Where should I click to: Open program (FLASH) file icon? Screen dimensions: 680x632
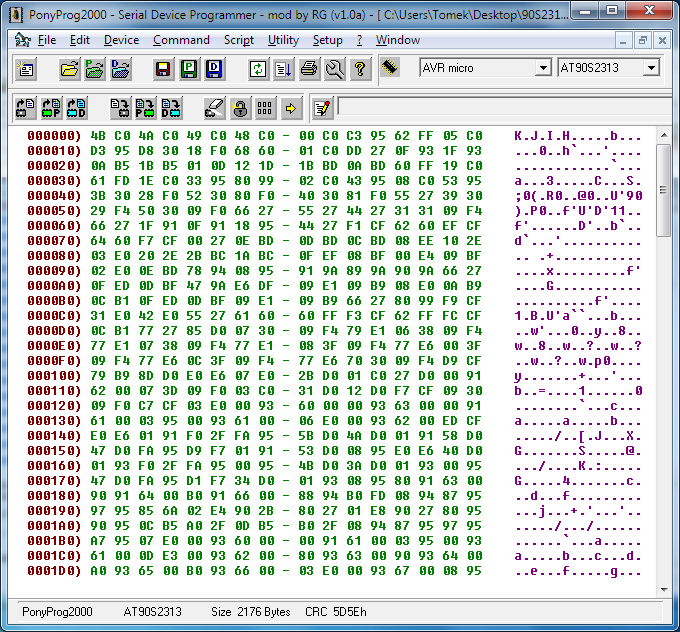tap(95, 69)
